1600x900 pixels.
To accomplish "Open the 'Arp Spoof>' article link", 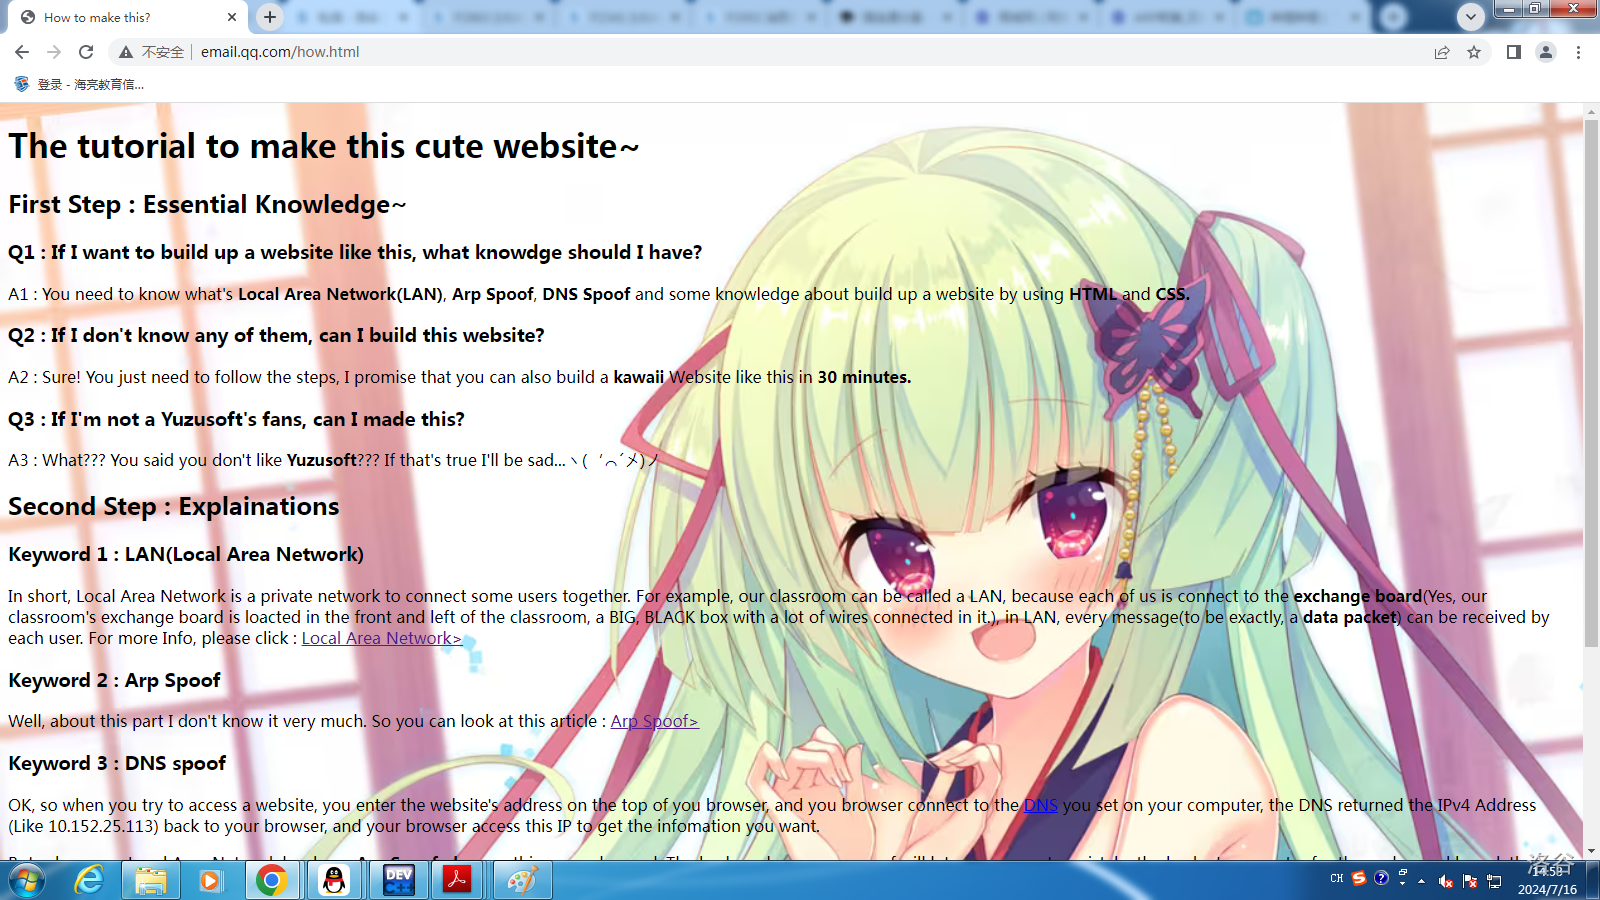I will point(654,721).
